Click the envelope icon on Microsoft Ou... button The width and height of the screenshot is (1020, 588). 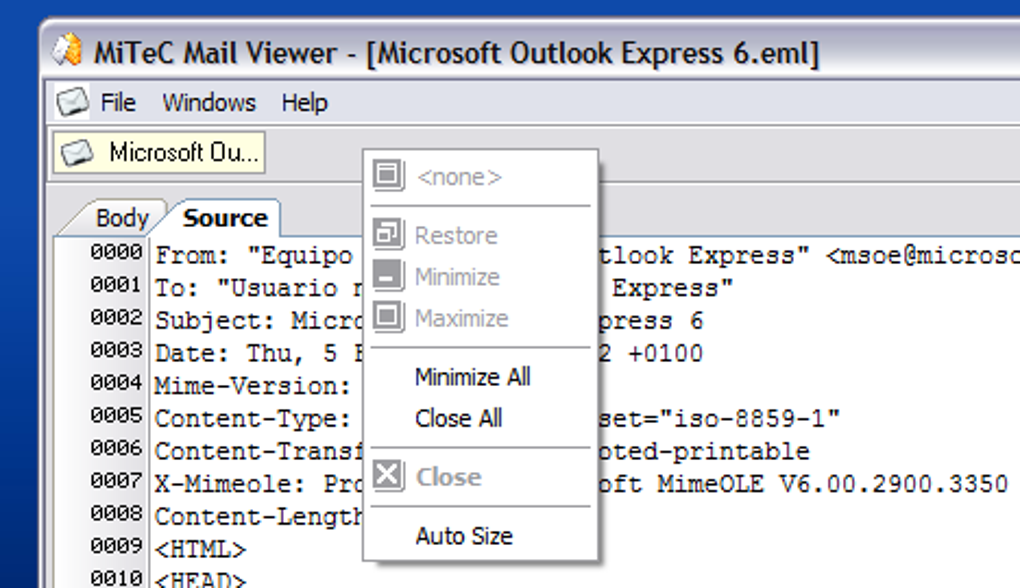pyautogui.click(x=77, y=153)
